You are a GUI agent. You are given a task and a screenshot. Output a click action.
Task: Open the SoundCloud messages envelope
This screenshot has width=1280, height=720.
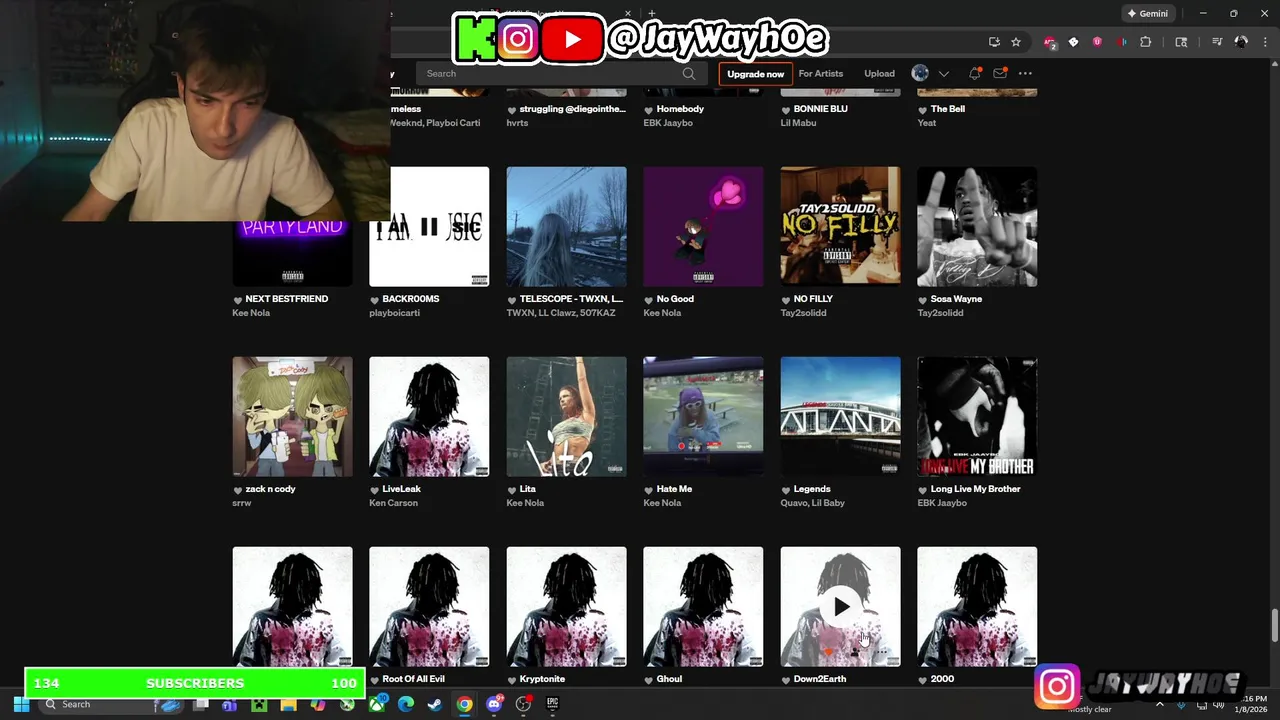[x=1000, y=73]
